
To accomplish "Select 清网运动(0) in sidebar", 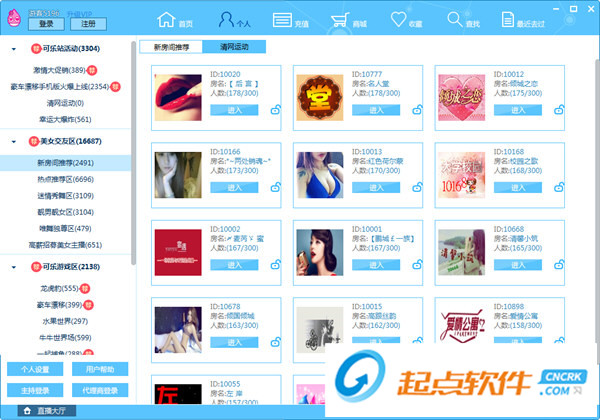I will (x=65, y=103).
